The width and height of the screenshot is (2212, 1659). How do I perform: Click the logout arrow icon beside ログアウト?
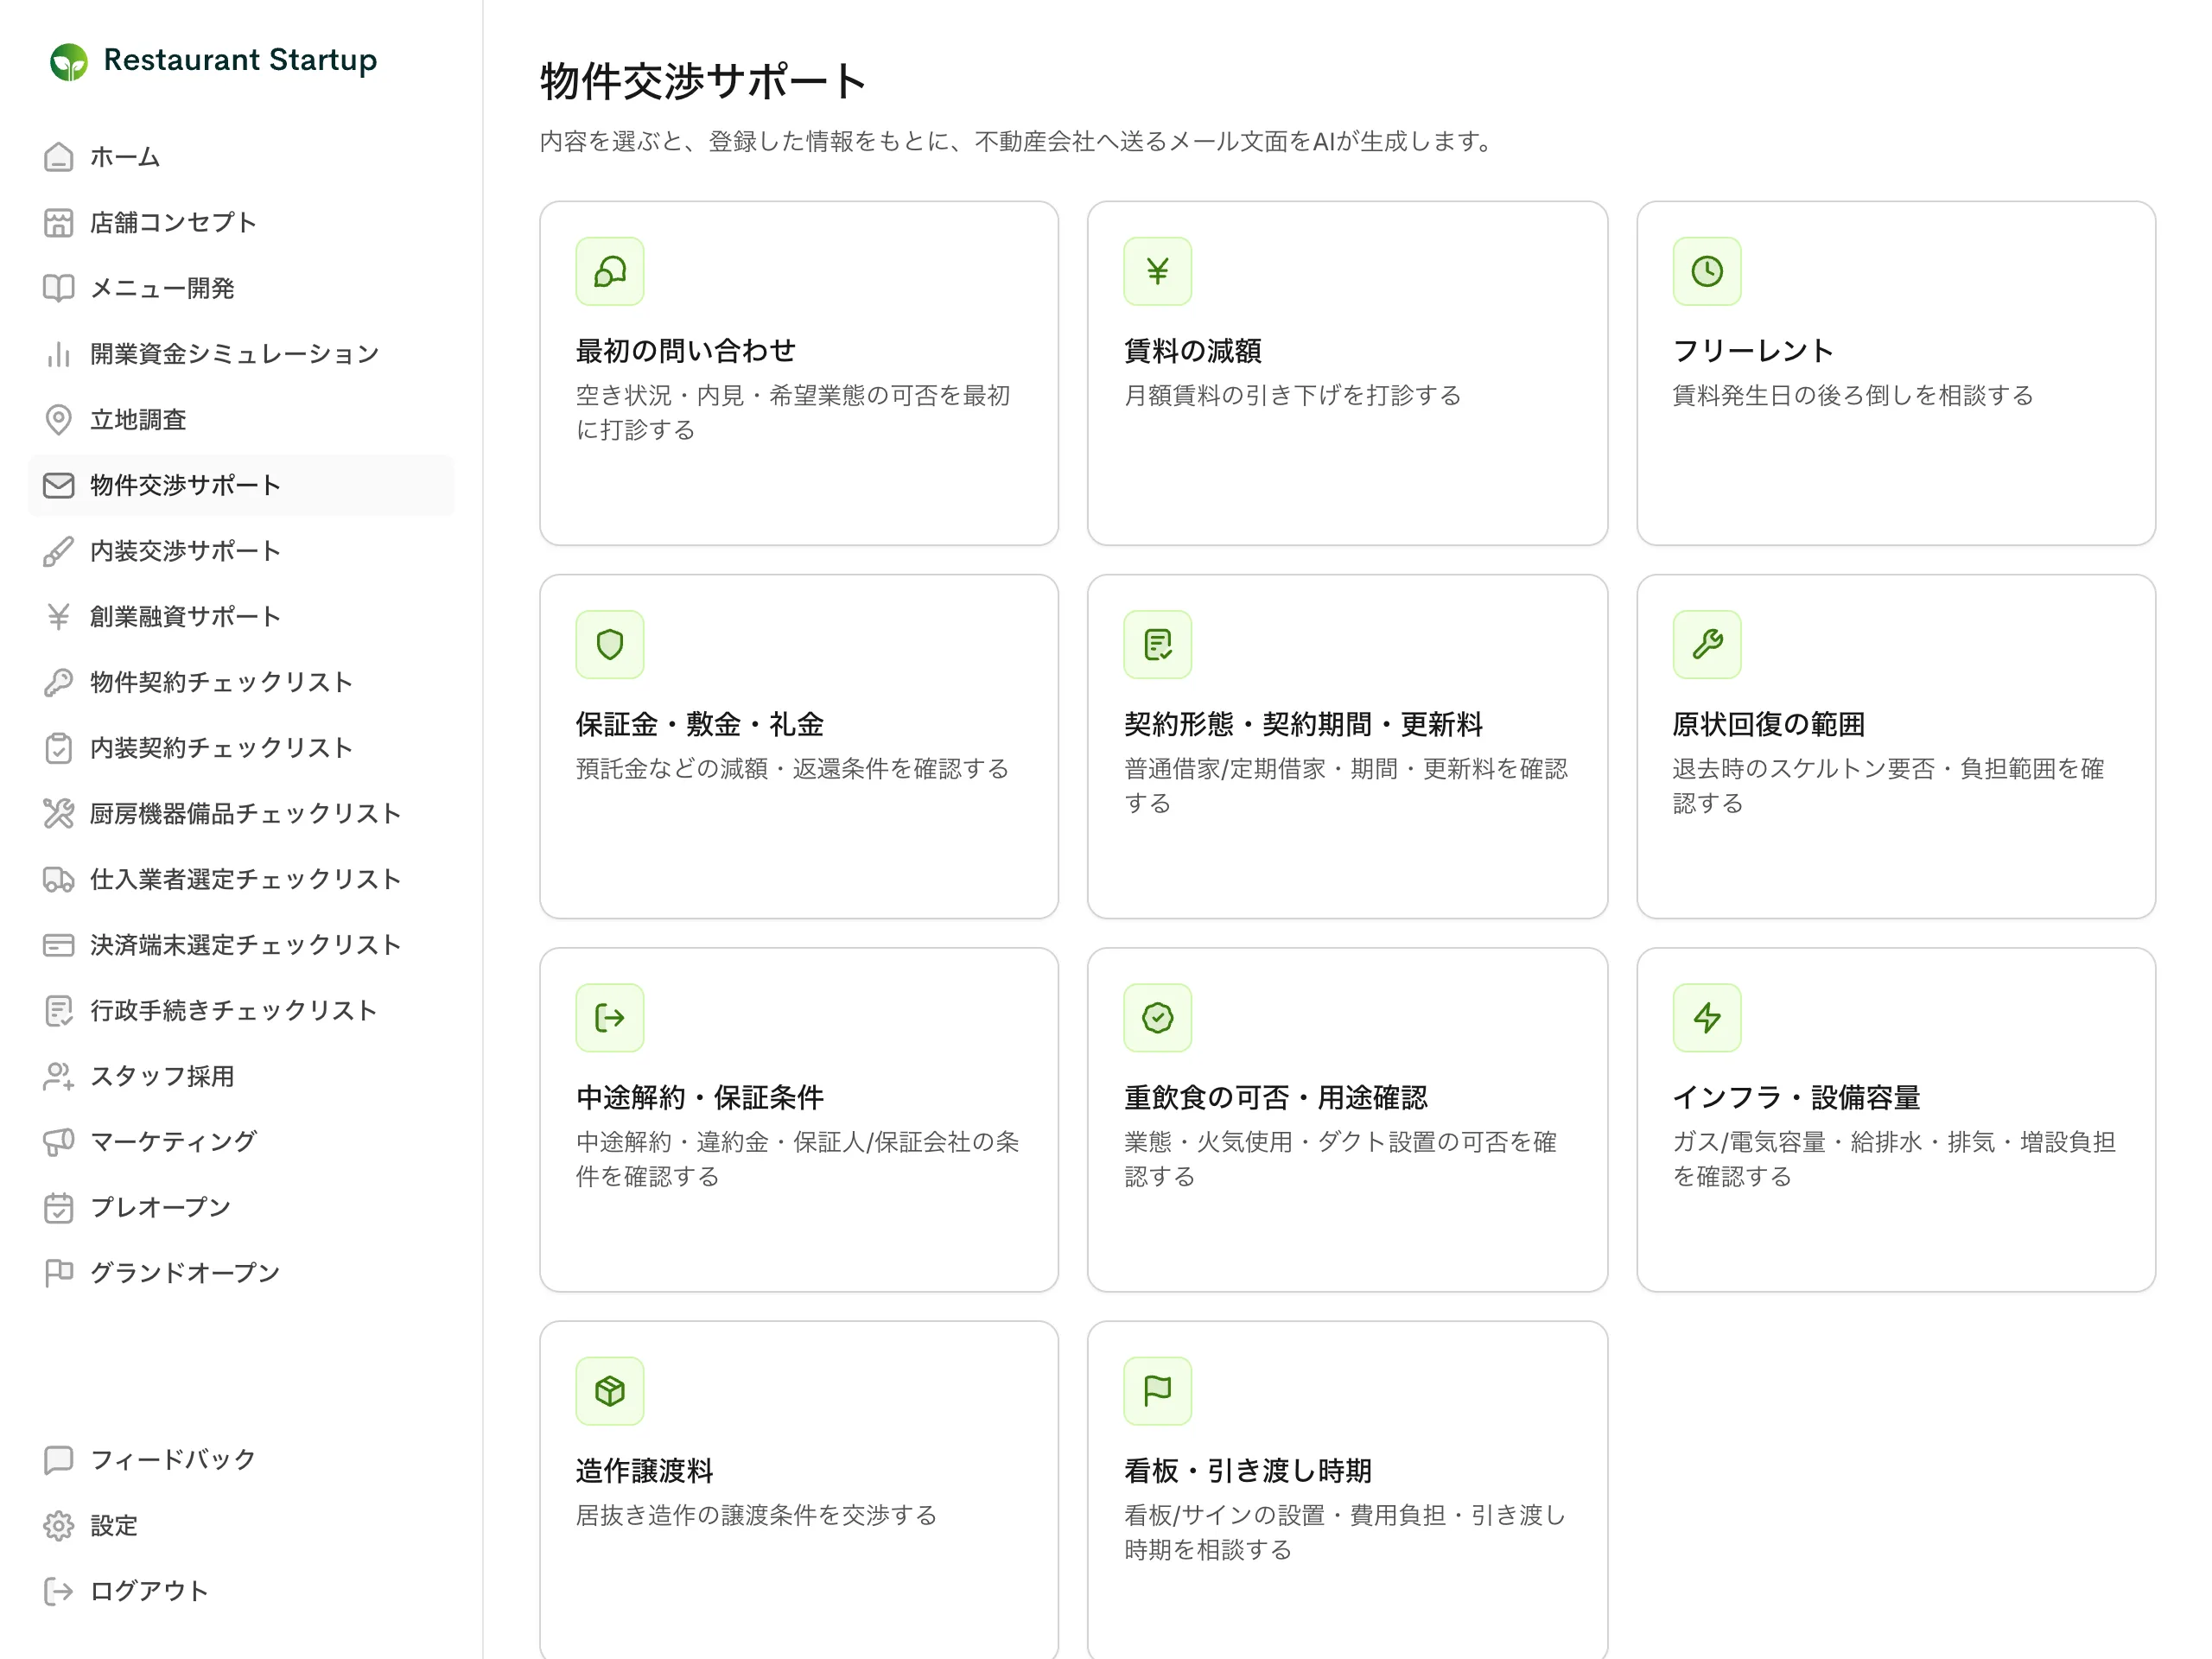tap(58, 1591)
